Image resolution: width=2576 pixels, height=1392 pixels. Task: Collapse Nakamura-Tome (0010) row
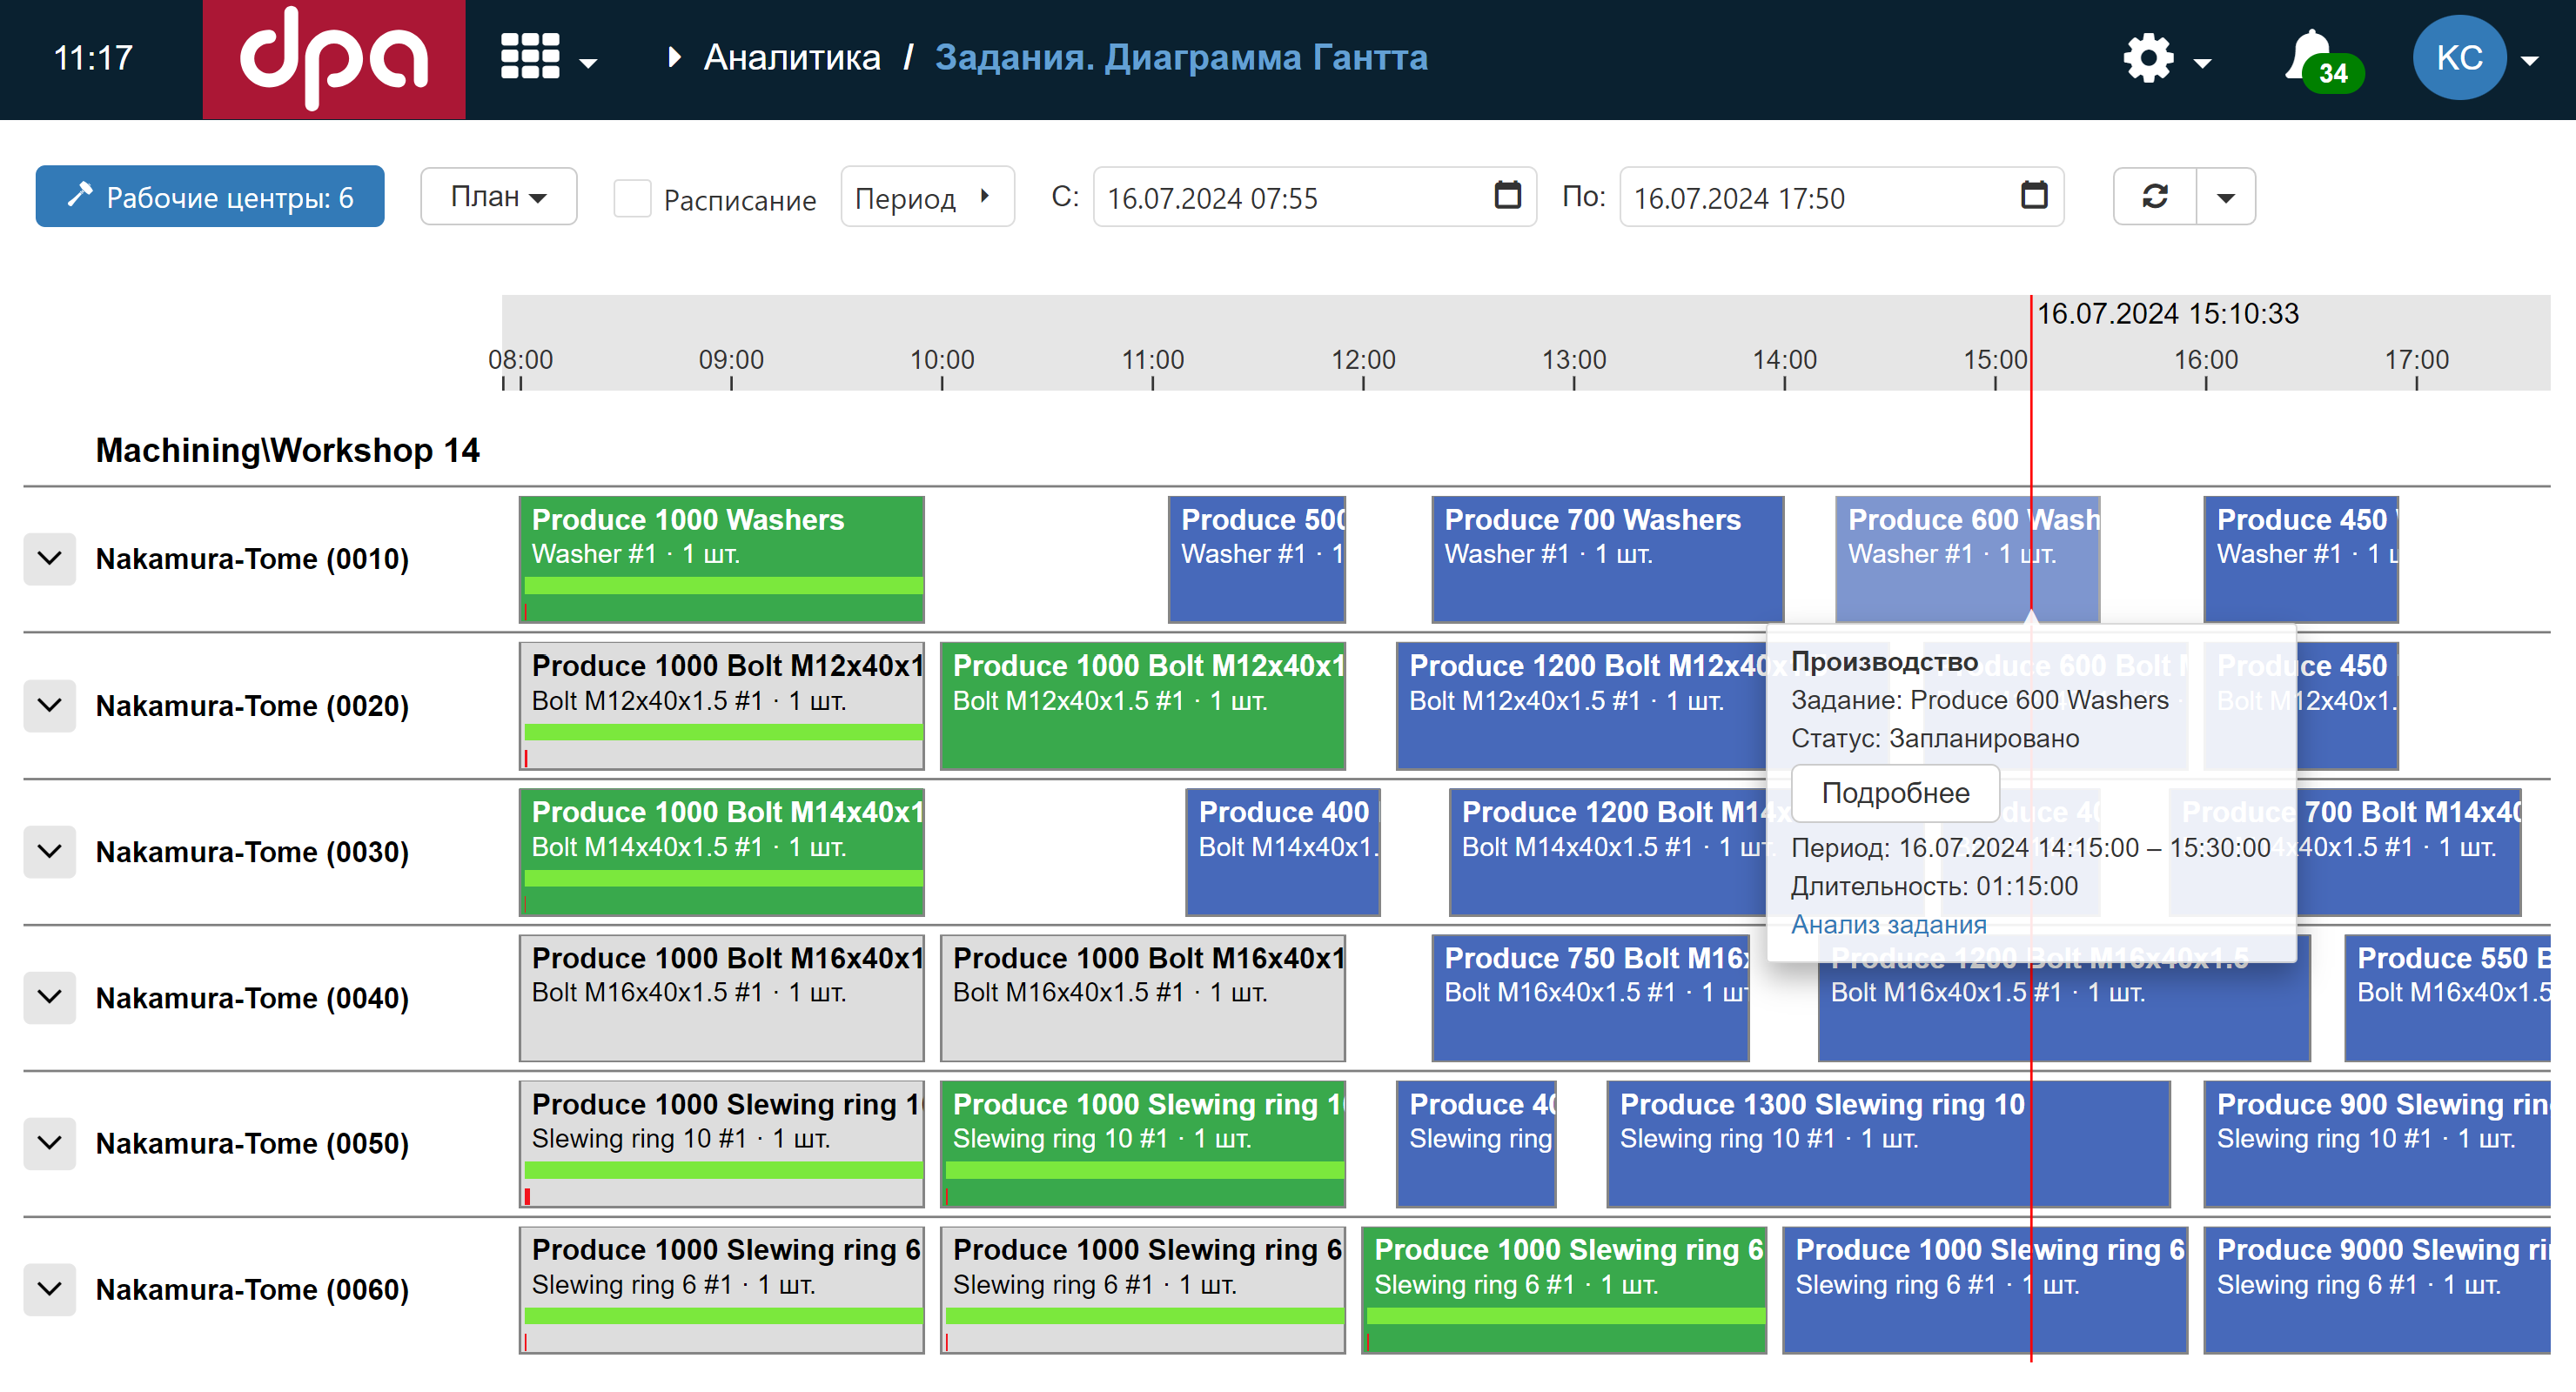coord(50,559)
